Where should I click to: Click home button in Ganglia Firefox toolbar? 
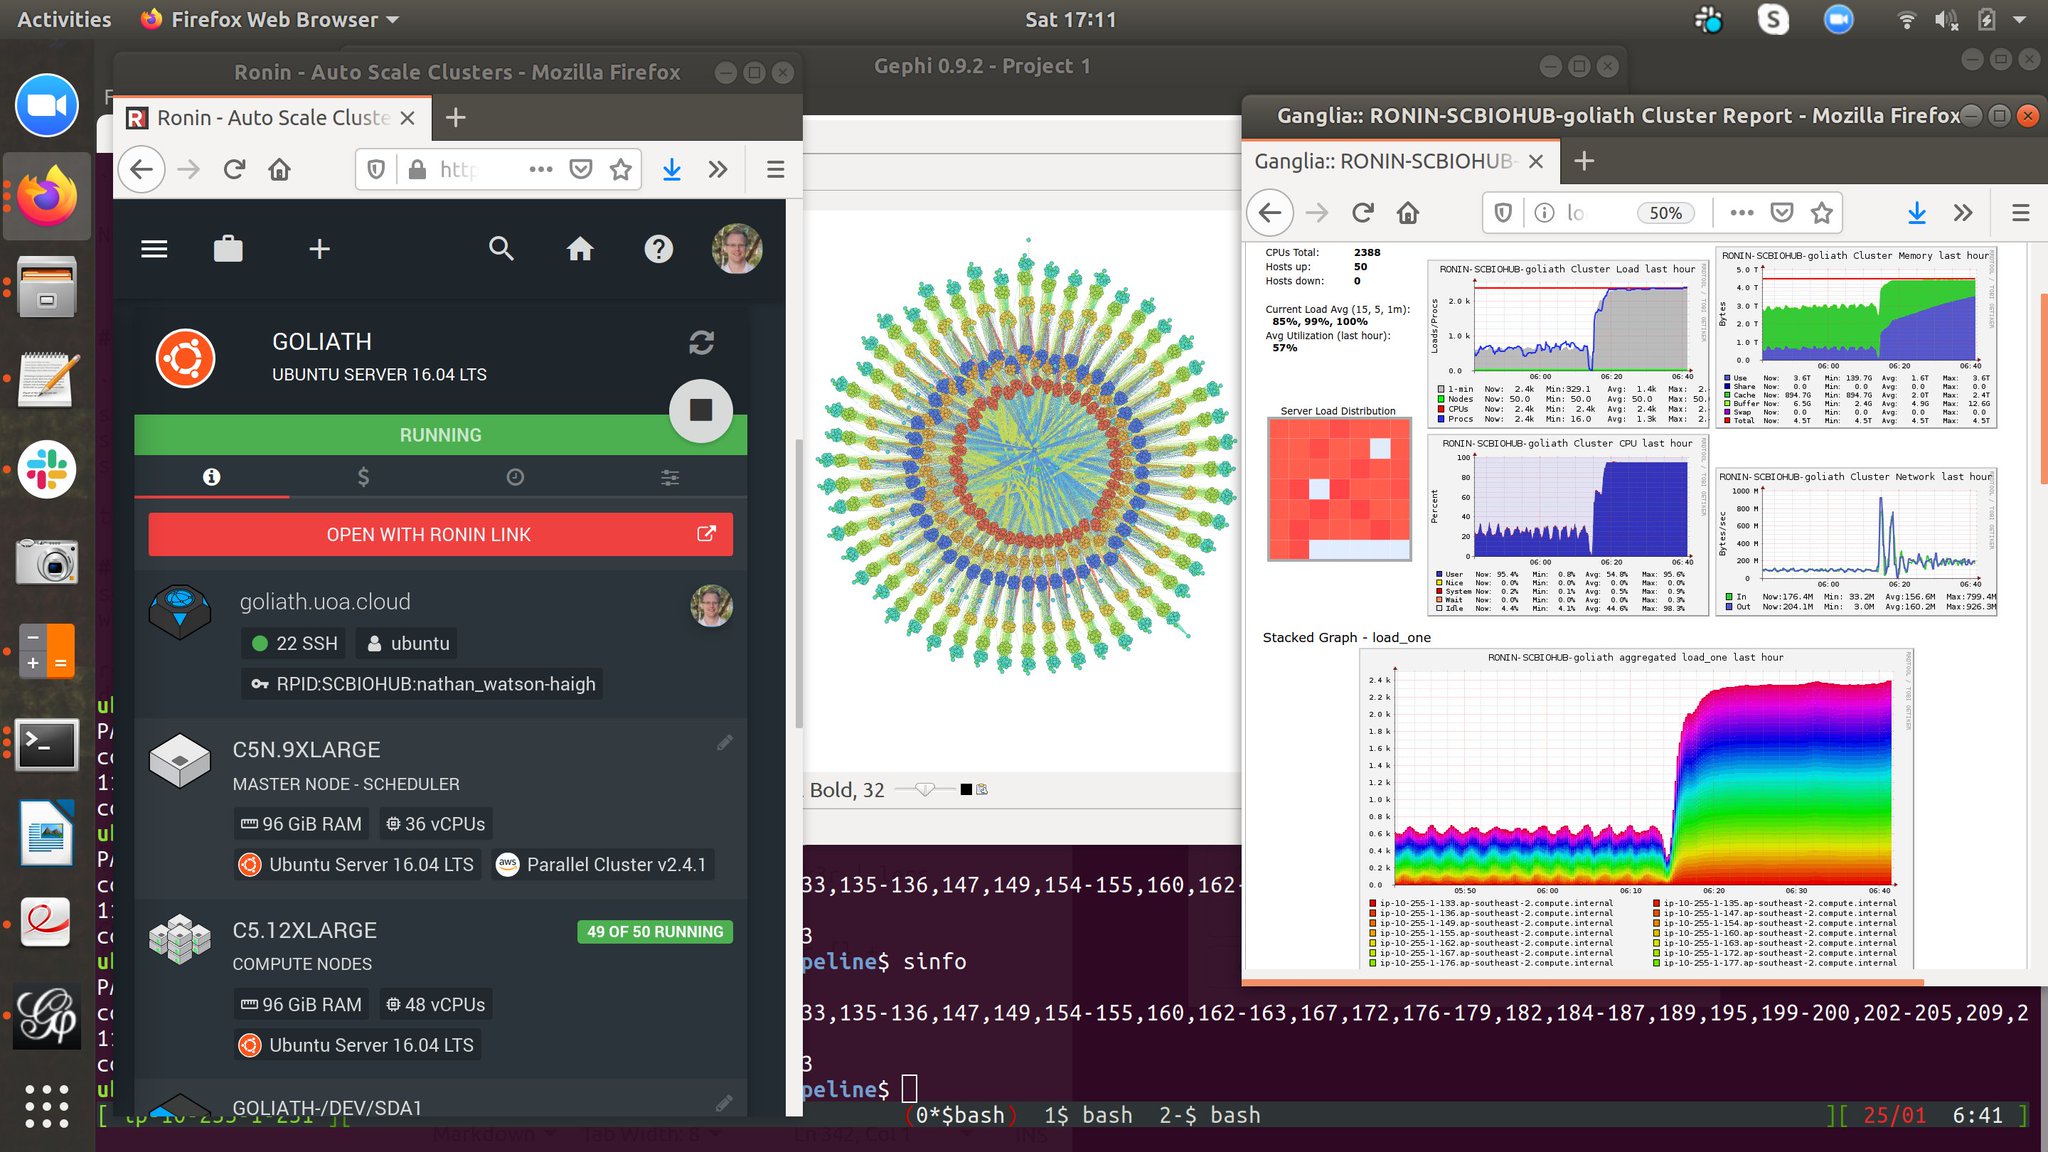1408,213
